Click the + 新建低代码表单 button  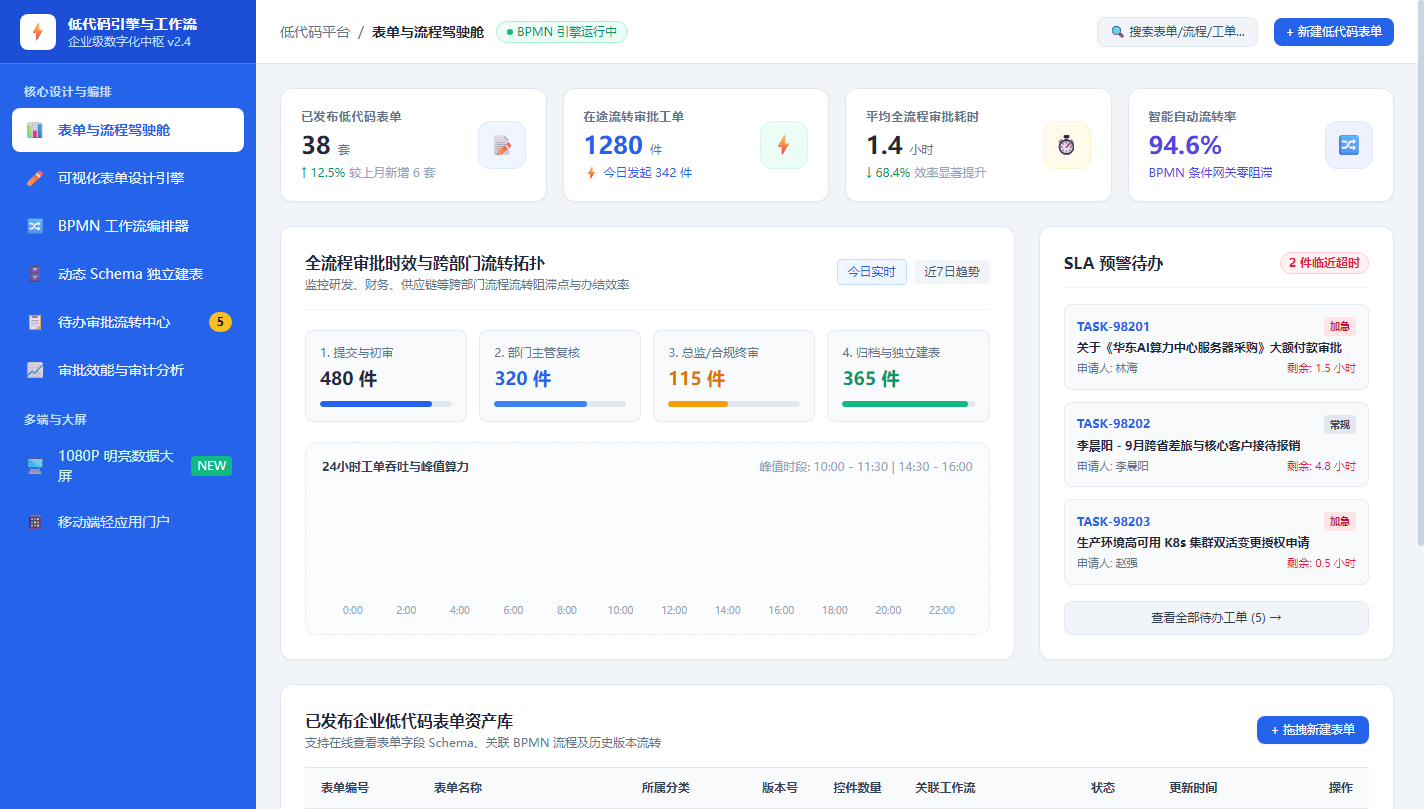point(1334,32)
